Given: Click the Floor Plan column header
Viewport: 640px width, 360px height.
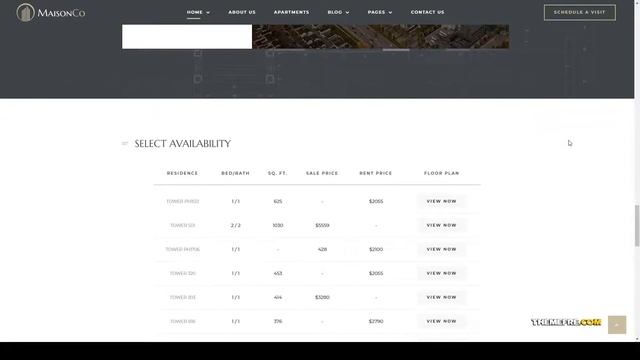Looking at the screenshot, I should coord(441,173).
